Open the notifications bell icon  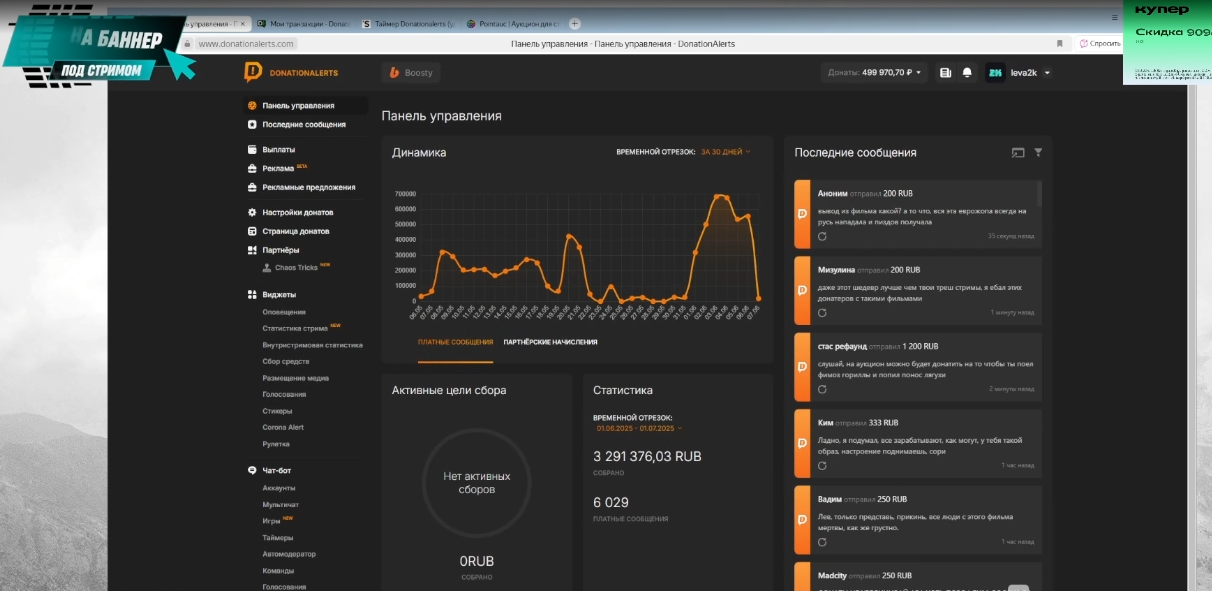click(x=967, y=72)
